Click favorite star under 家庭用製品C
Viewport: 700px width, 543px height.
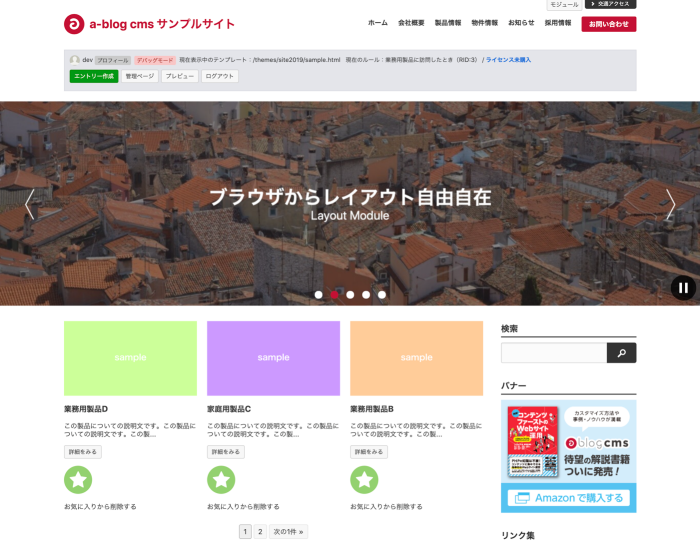[221, 480]
